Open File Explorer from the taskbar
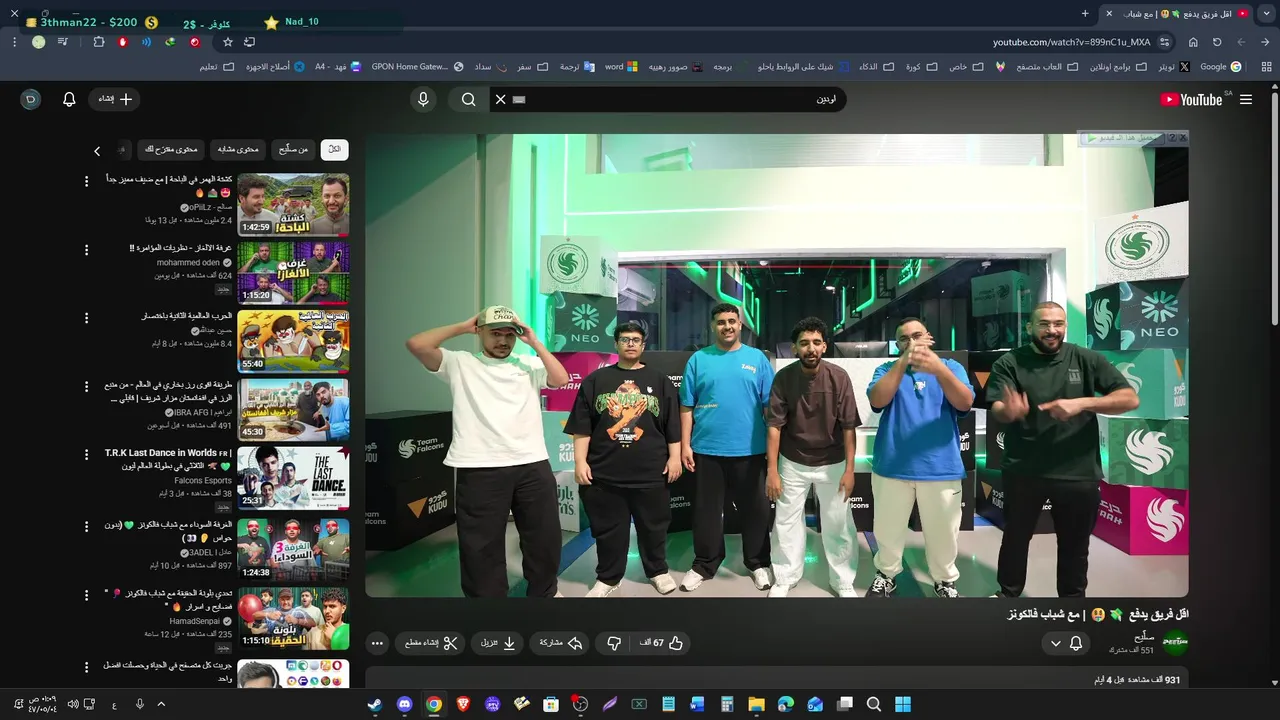1280x720 pixels. [x=756, y=704]
